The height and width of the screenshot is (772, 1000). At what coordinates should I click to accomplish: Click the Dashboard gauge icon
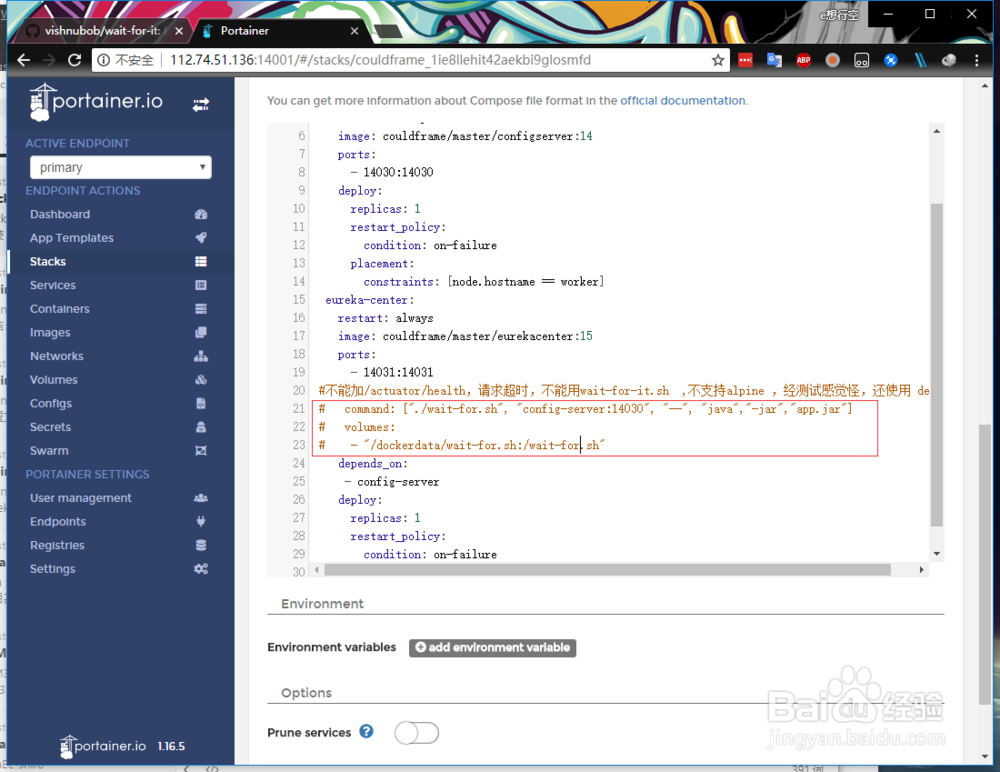[x=201, y=214]
